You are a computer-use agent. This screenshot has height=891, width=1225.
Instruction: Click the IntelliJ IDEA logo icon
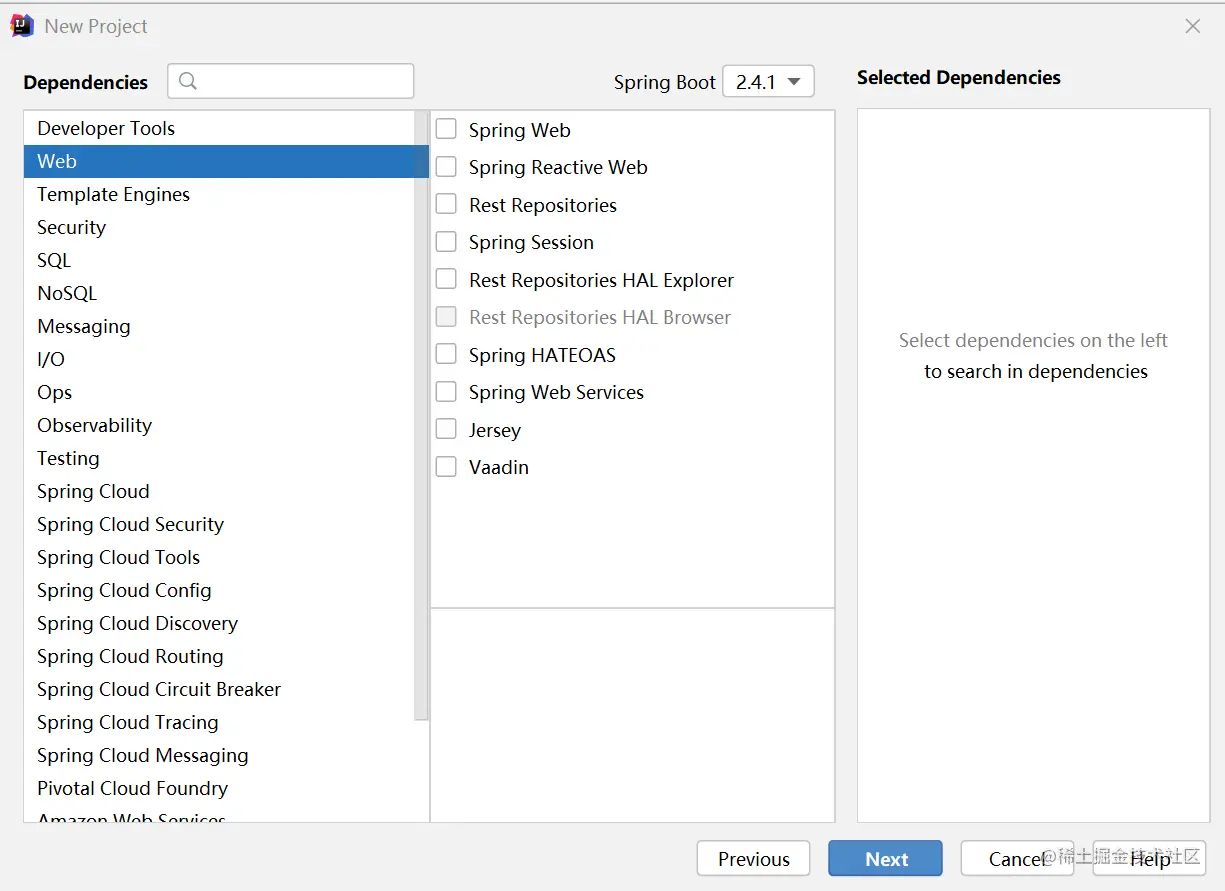(22, 26)
